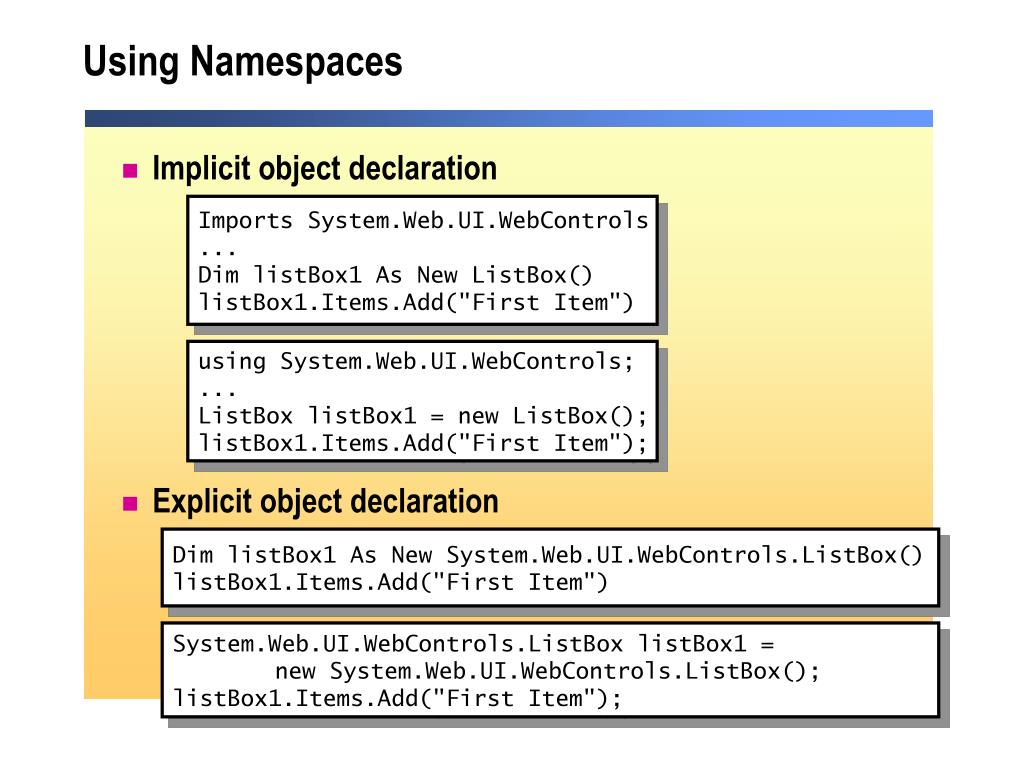Click the last 'listBox1.Items.Add("First Item");' line in the bottom box
Image resolution: width=1024 pixels, height=768 pixels.
(x=397, y=699)
